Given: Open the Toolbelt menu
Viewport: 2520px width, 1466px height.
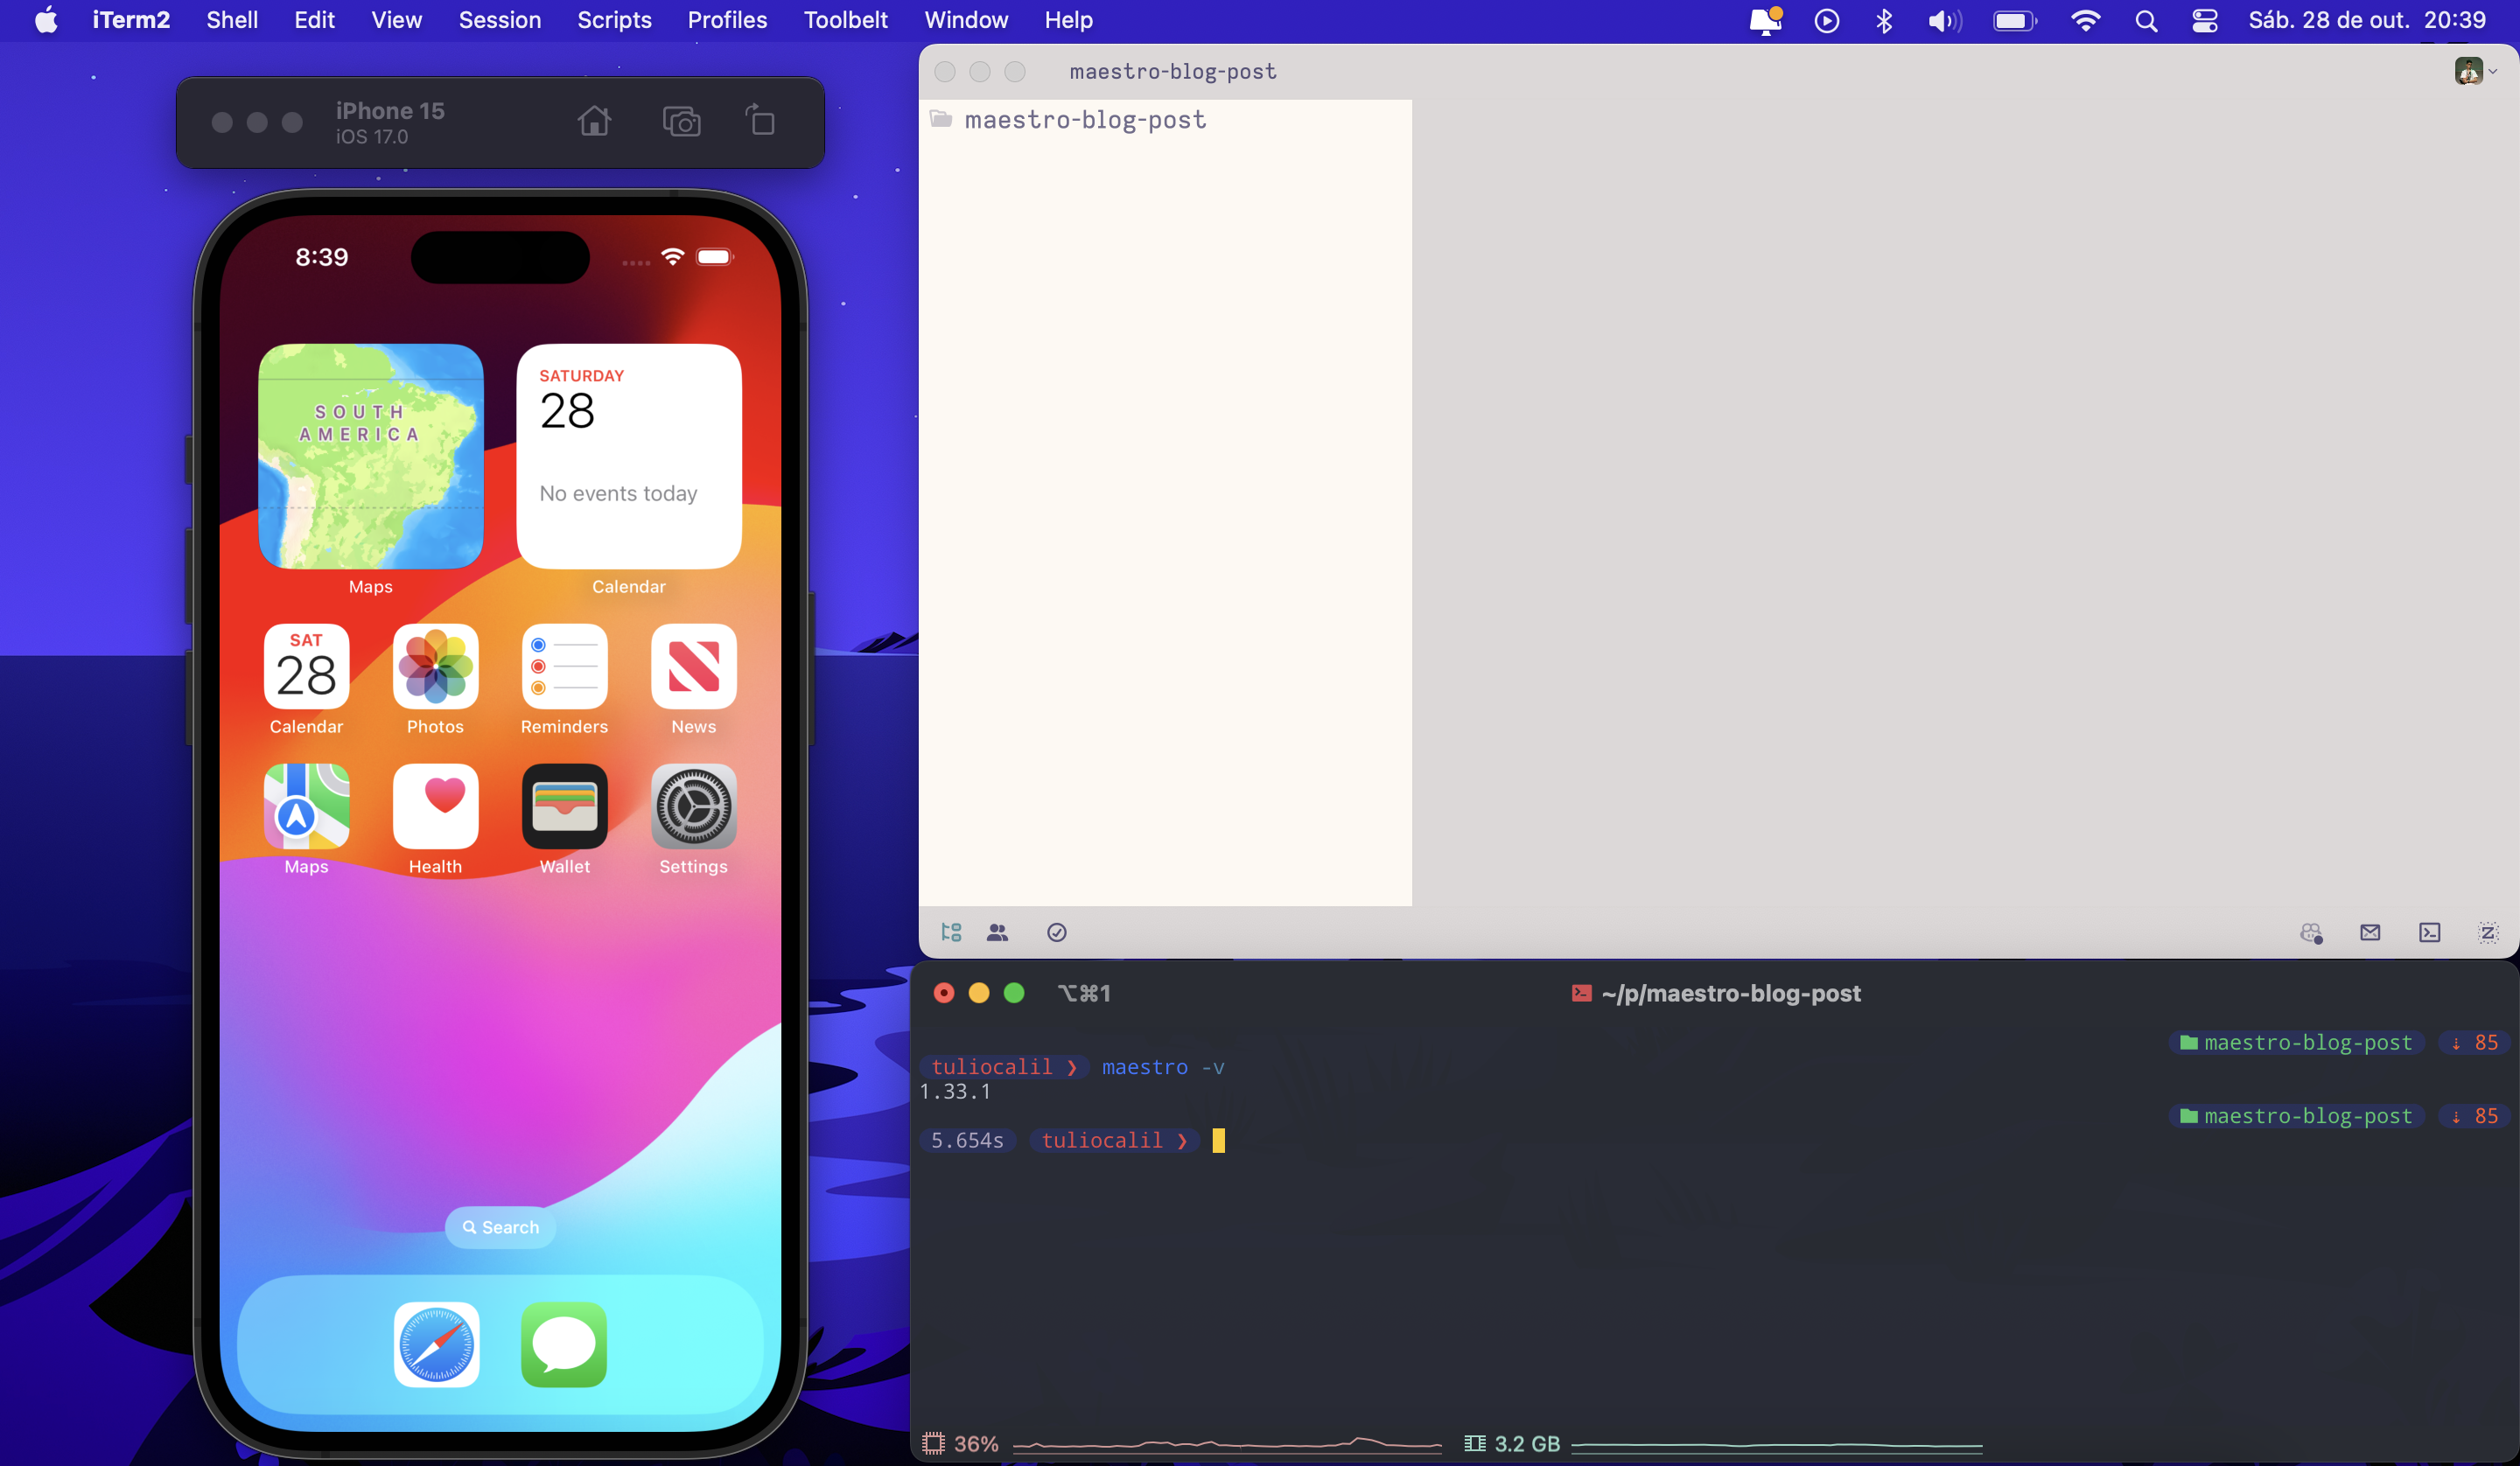Looking at the screenshot, I should click(x=846, y=20).
